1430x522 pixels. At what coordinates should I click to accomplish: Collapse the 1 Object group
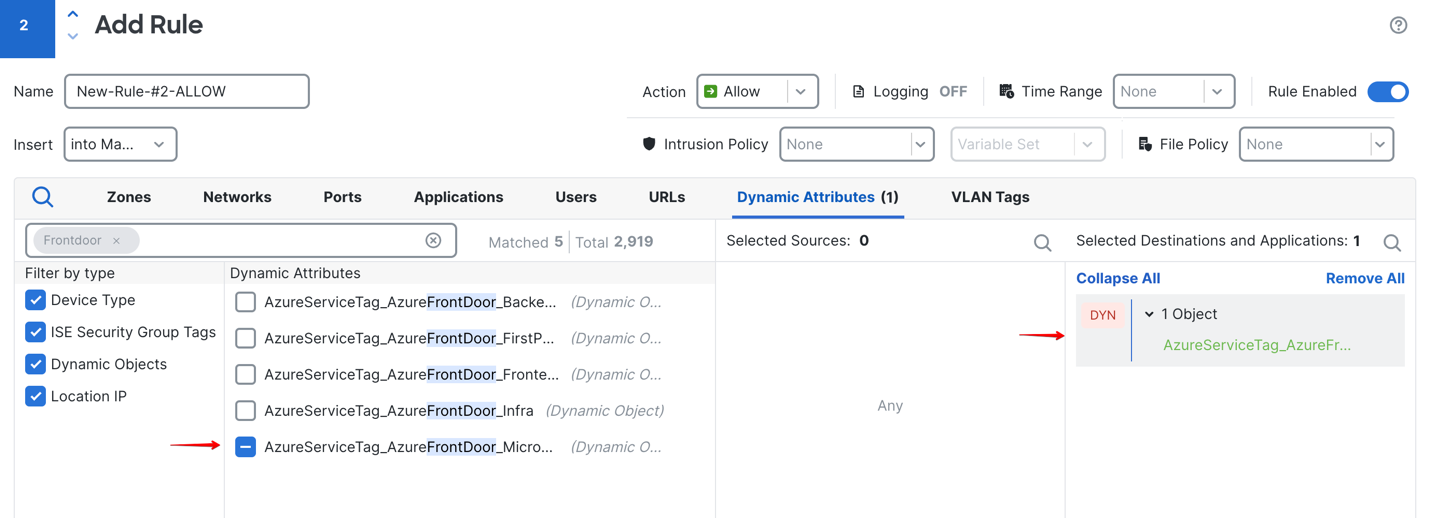1149,314
